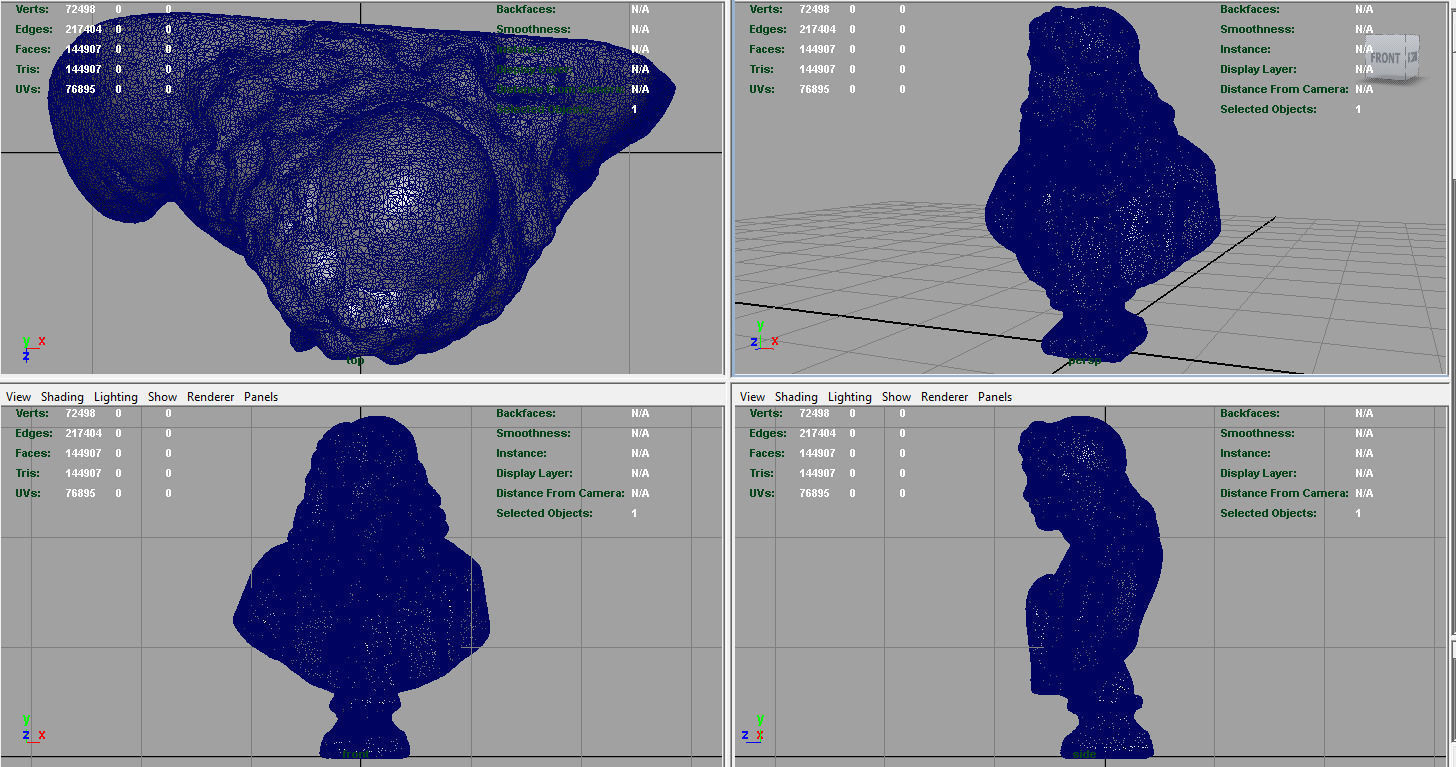Click 'Verts:' label in the top view HUD
Screen dimensions: 1456x767
pos(31,9)
